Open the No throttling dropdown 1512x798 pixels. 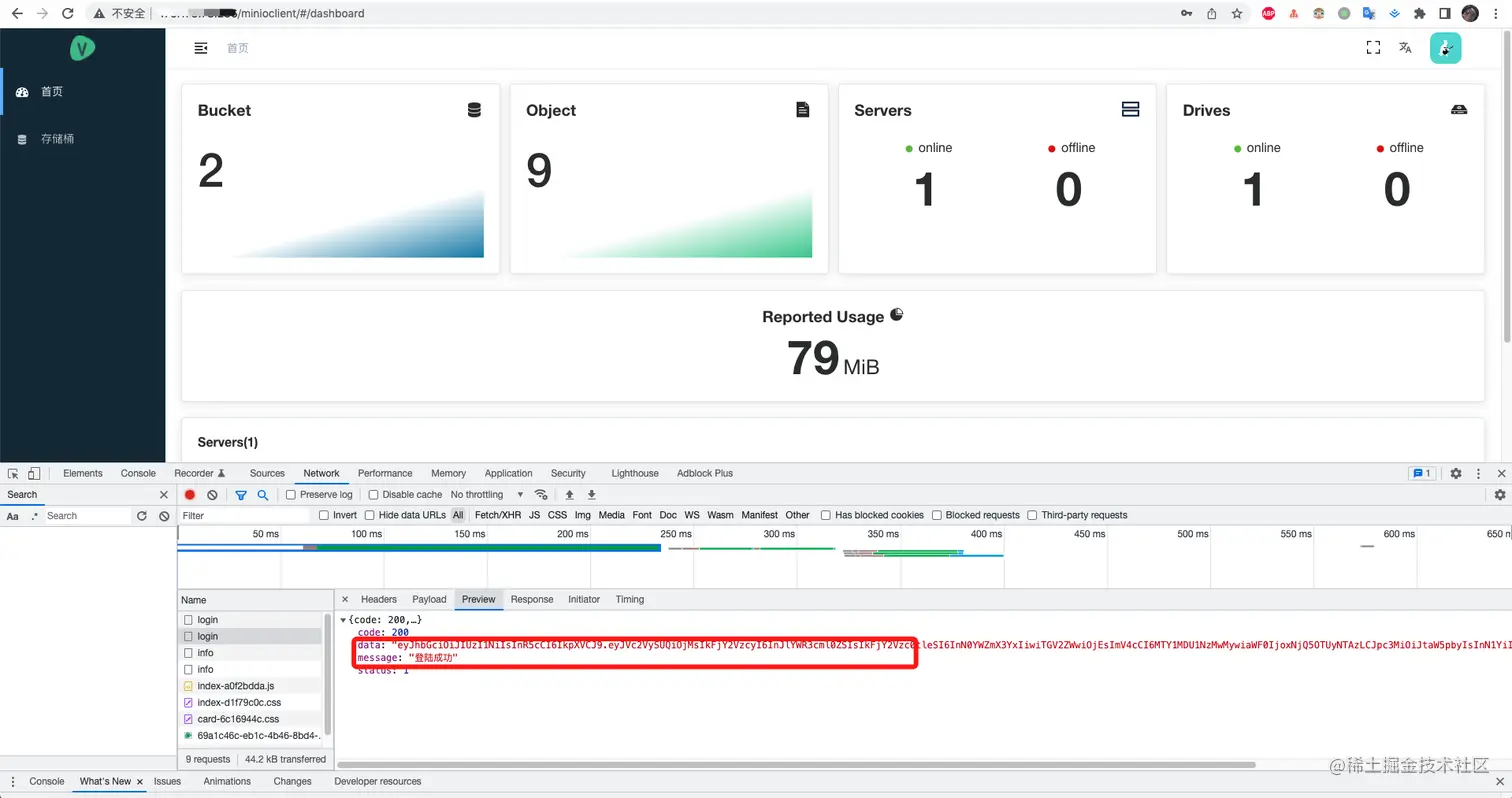click(487, 495)
